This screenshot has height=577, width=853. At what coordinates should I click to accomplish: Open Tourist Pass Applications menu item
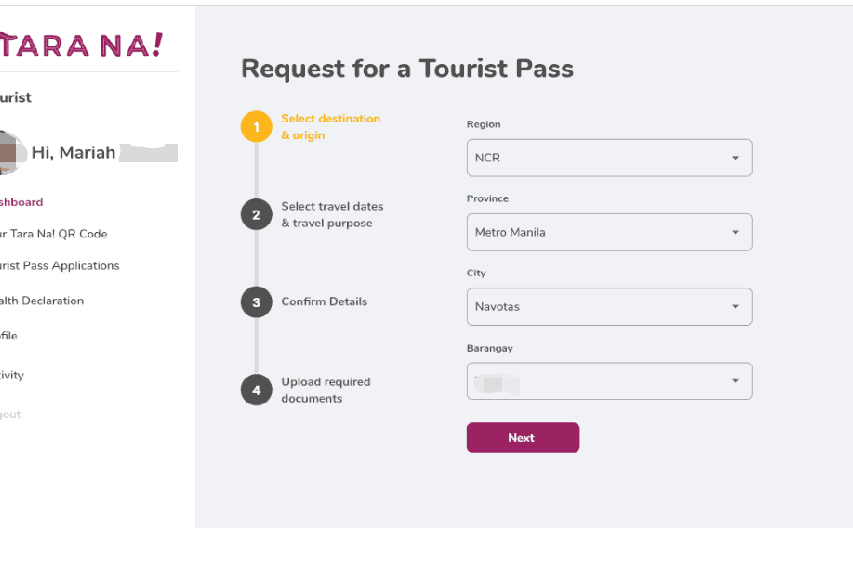click(60, 266)
